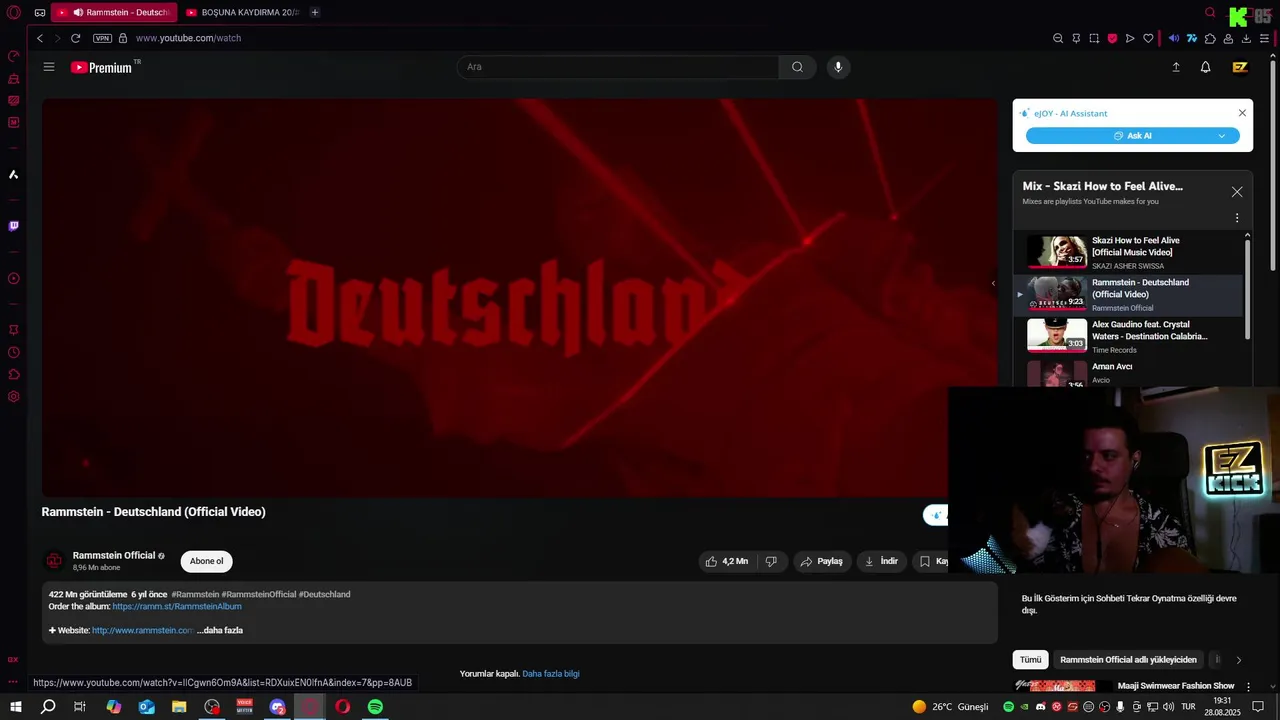Open Opera profile account icon
This screenshot has width=1280, height=720.
pyautogui.click(x=1228, y=38)
